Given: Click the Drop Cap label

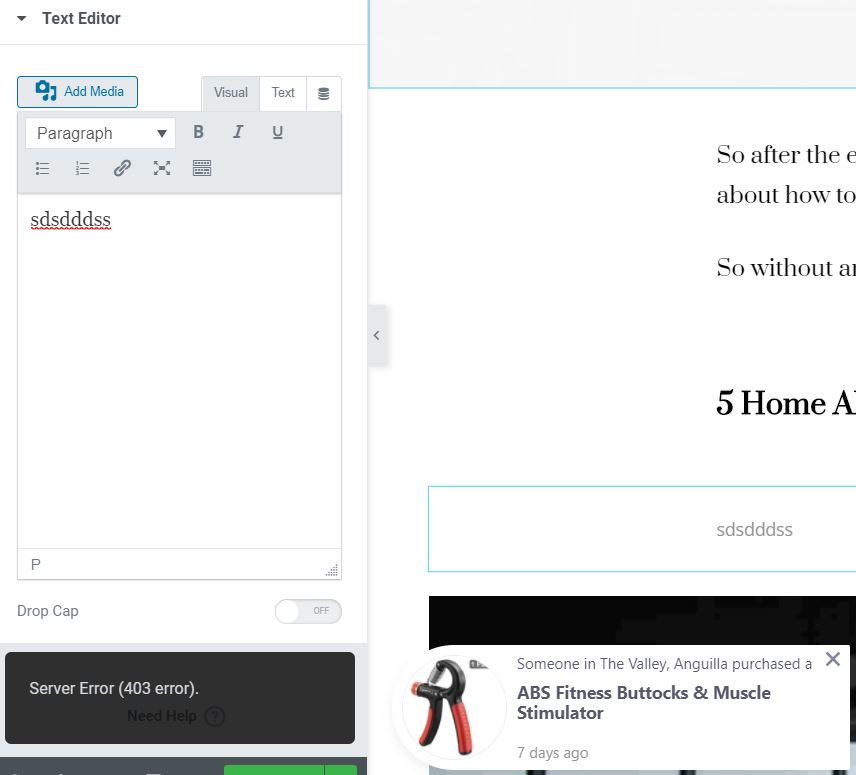Looking at the screenshot, I should [x=48, y=611].
